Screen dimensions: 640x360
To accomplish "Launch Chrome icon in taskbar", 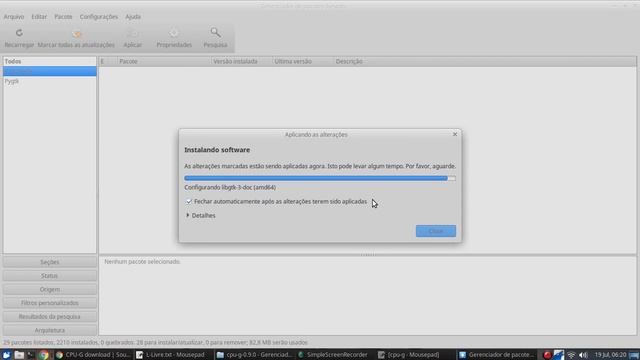I will click(43, 355).
